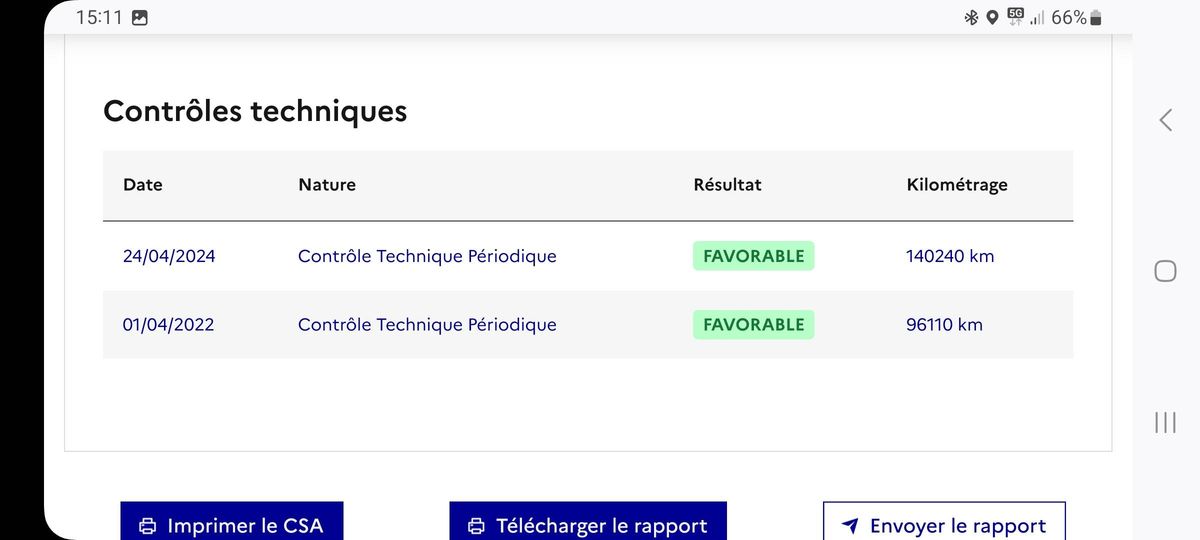Select the Nature column header
The image size is (1200, 540).
327,185
